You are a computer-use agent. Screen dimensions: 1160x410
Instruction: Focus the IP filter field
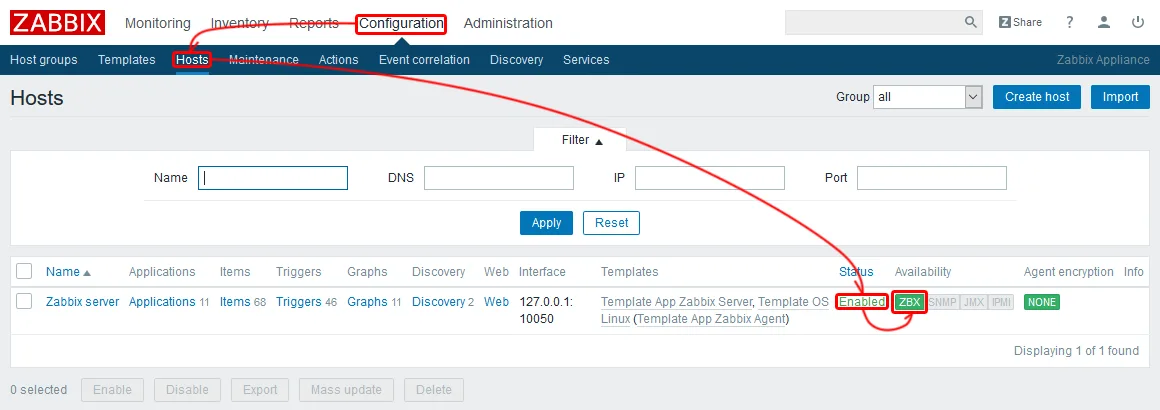[x=709, y=178]
